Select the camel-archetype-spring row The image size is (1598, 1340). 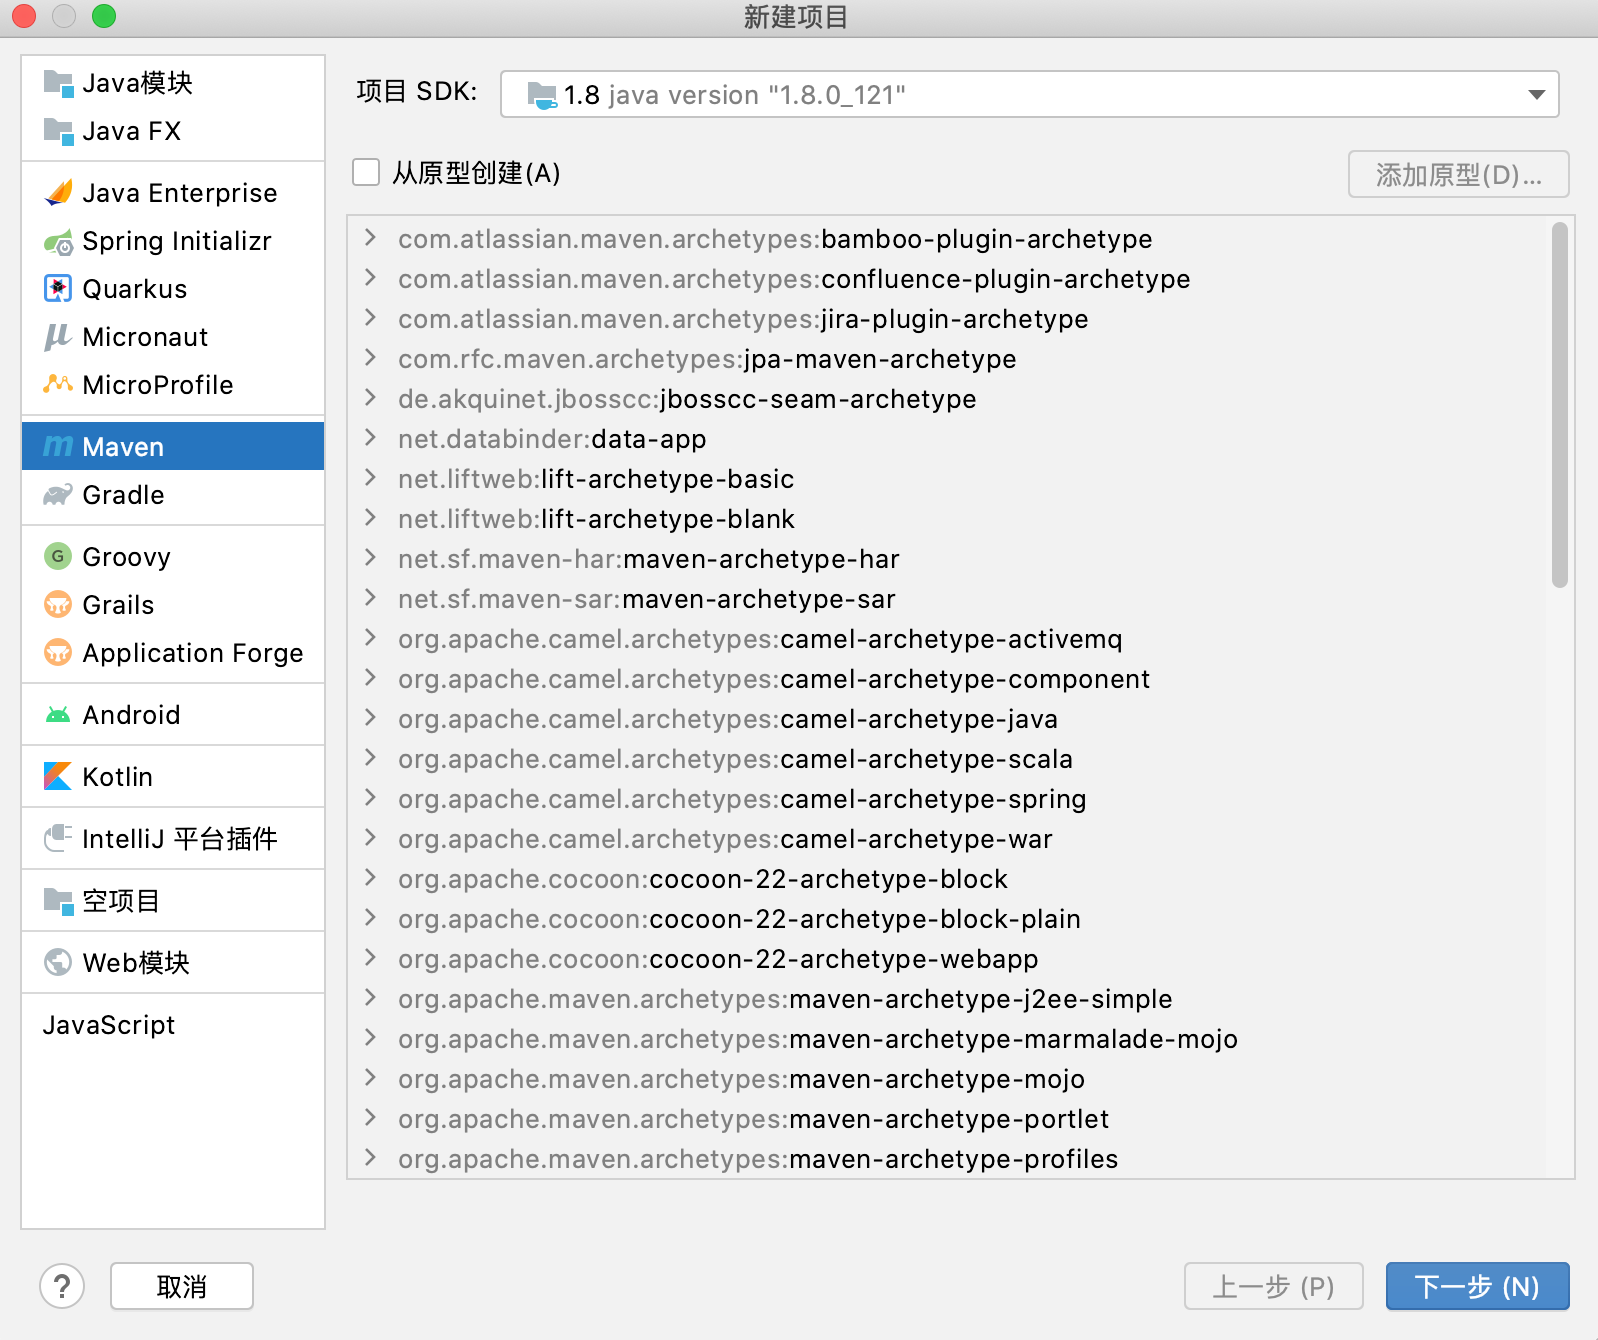[x=947, y=799]
